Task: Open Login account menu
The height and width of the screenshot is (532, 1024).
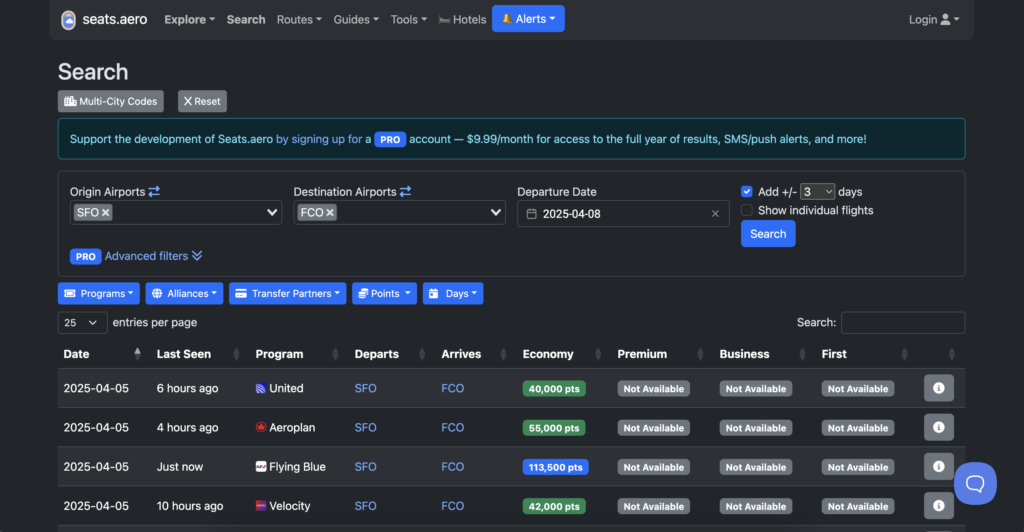Action: (934, 20)
